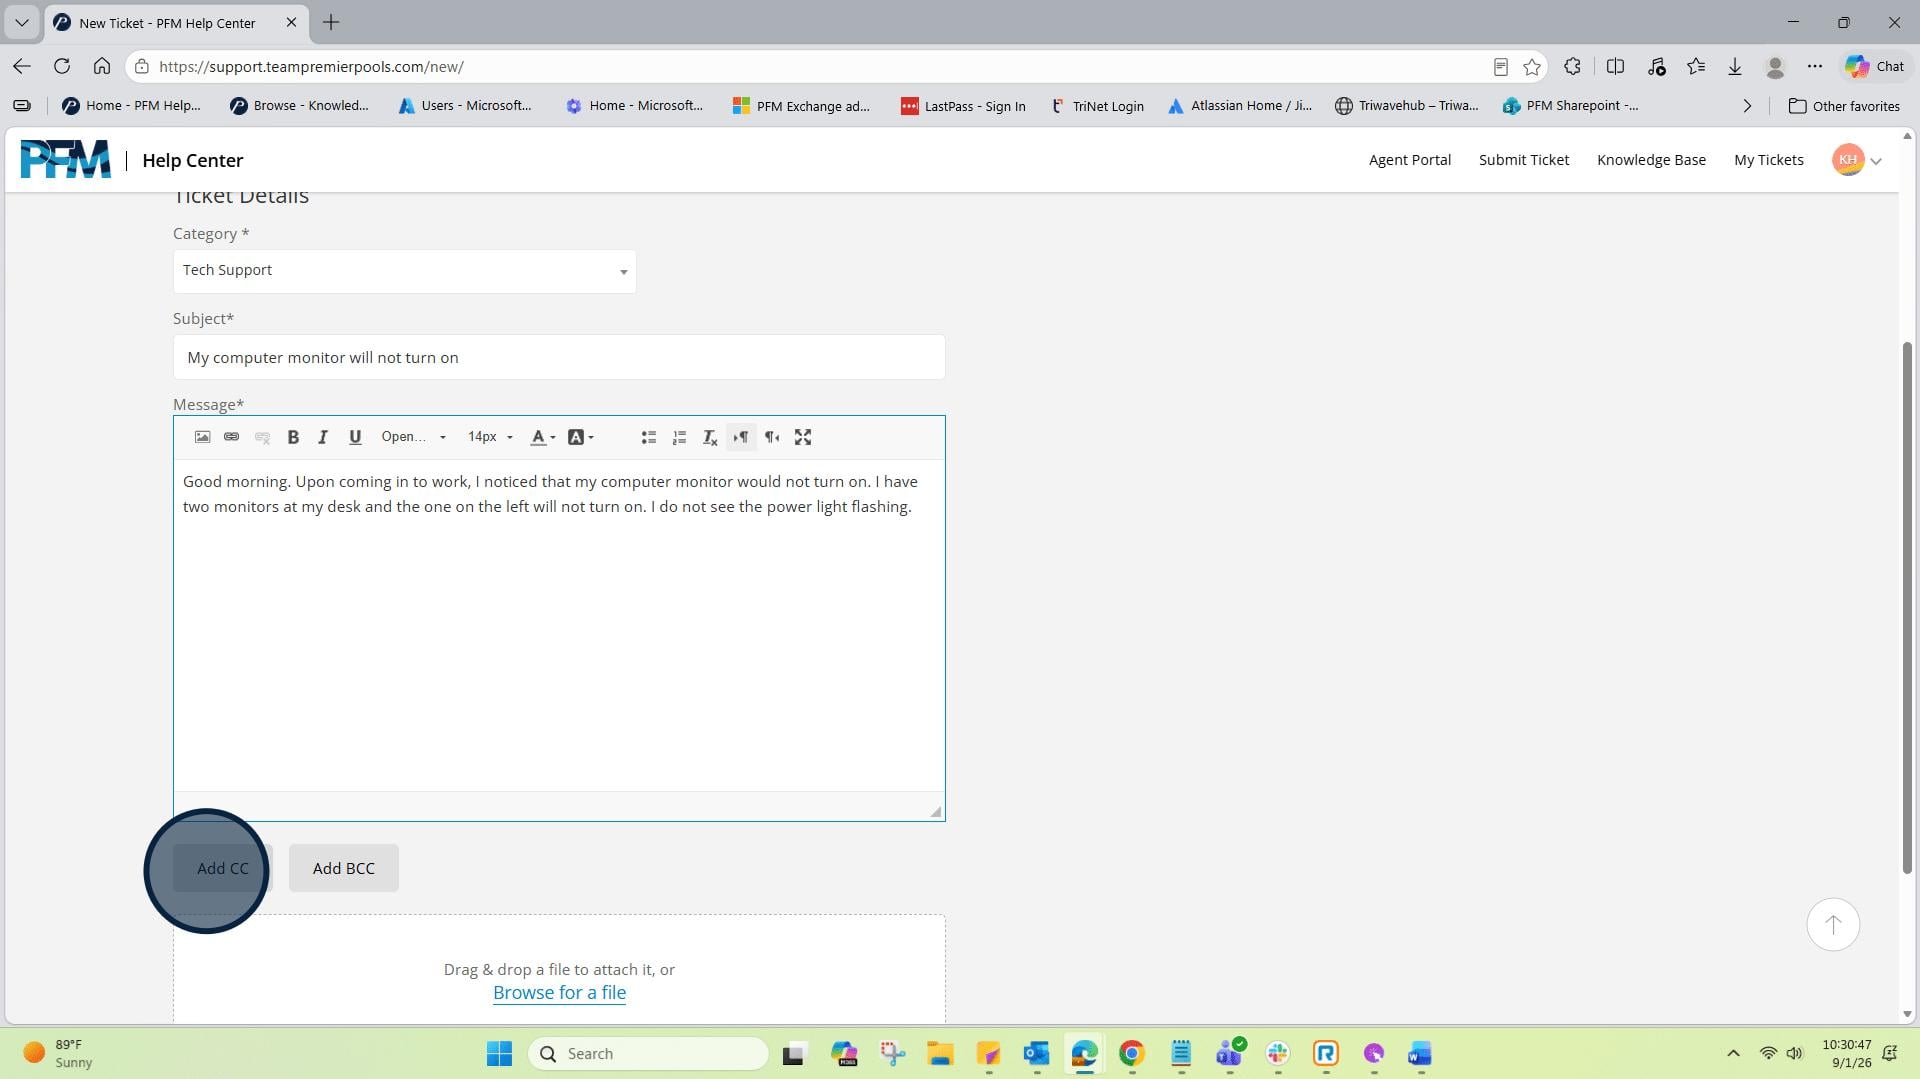
Task: Open the Agent Portal menu item
Action: point(1409,160)
